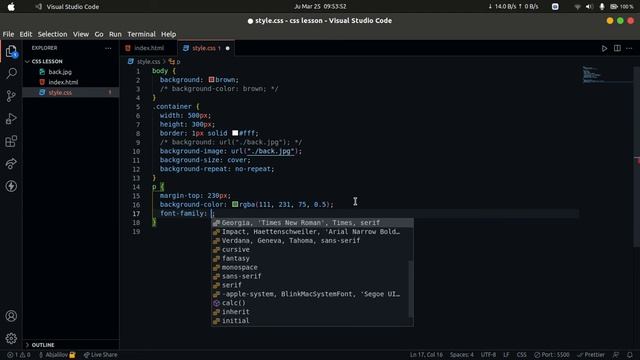This screenshot has height=360, width=640.
Task: Open the Help menu
Action: (168, 34)
